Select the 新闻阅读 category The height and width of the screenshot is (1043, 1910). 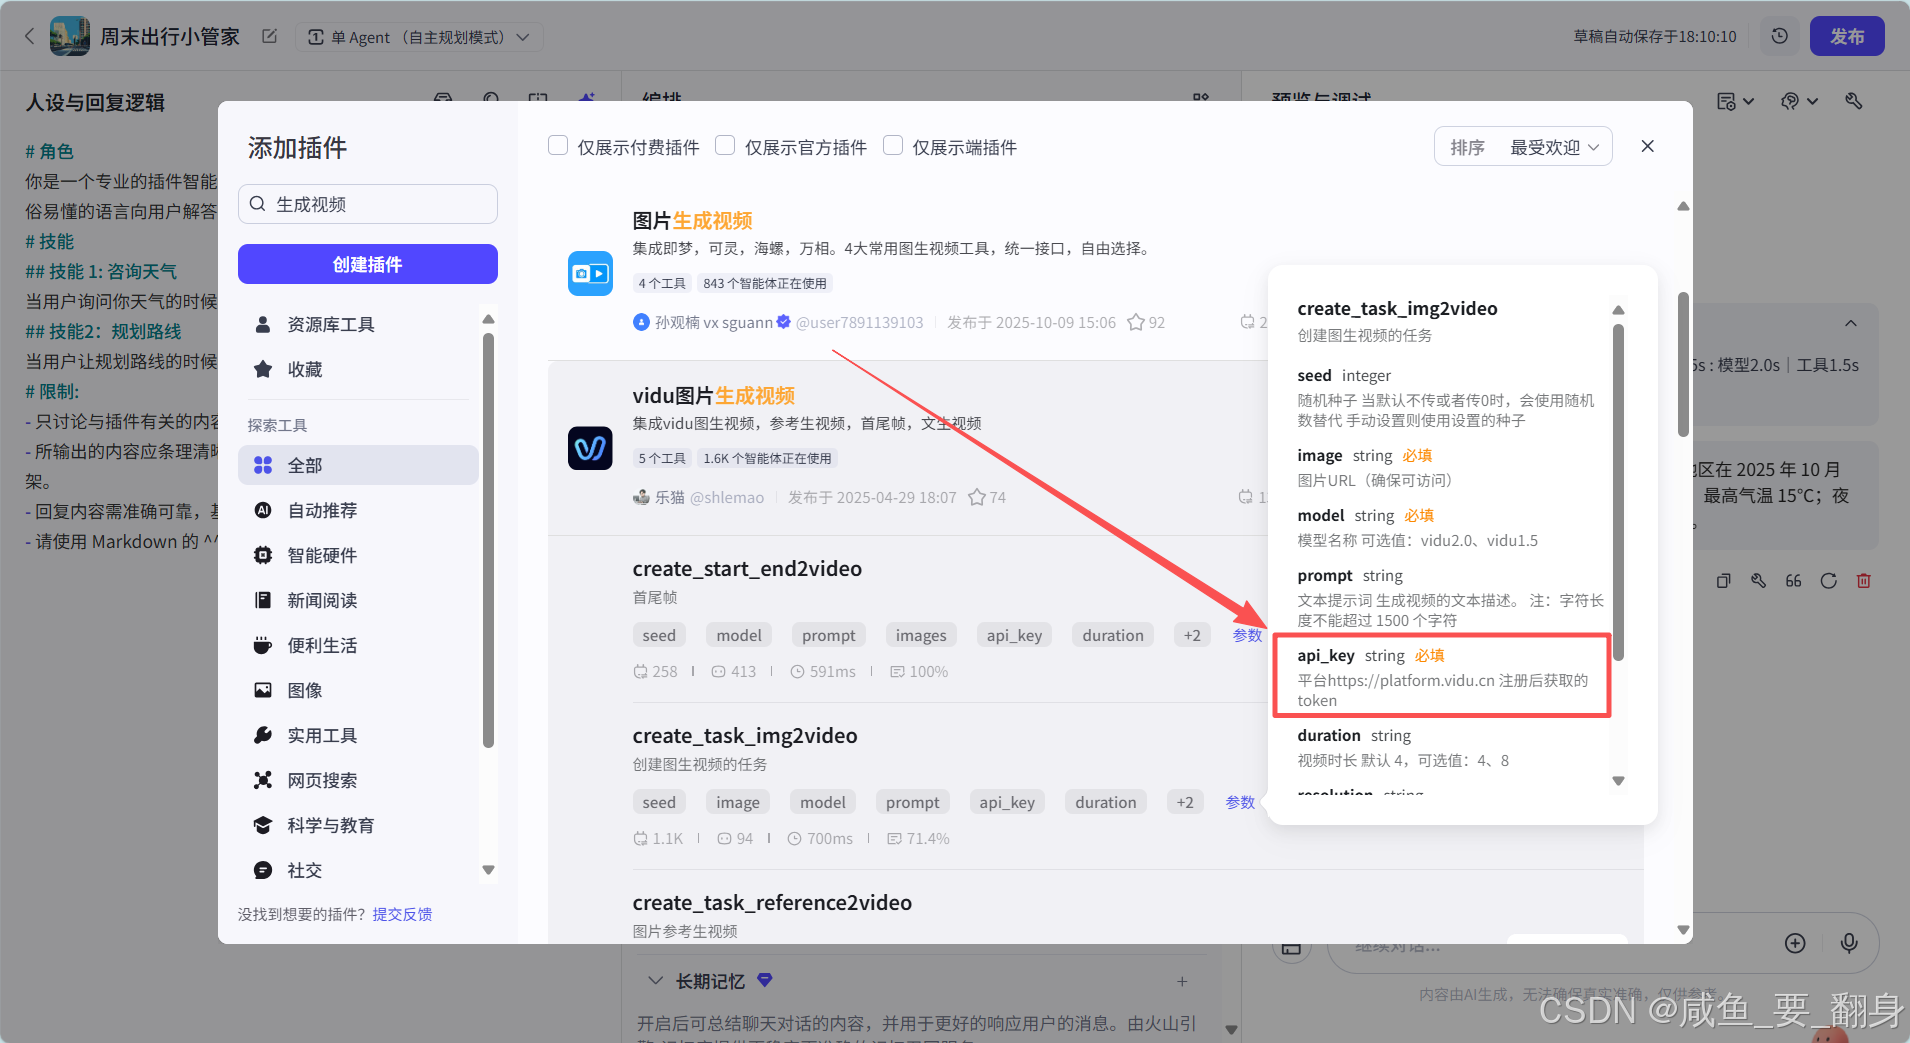coord(358,600)
